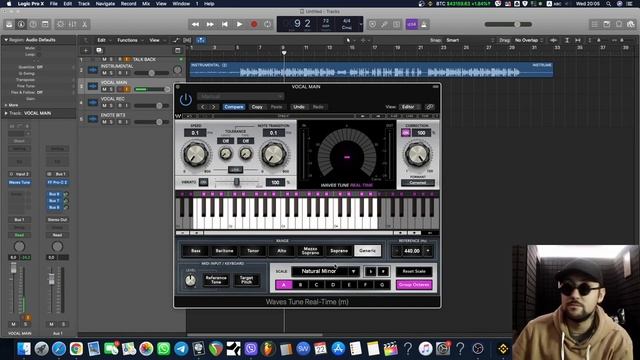This screenshot has width=640, height=360.
Task: Open the Mix menu
Action: [x=146, y=4]
